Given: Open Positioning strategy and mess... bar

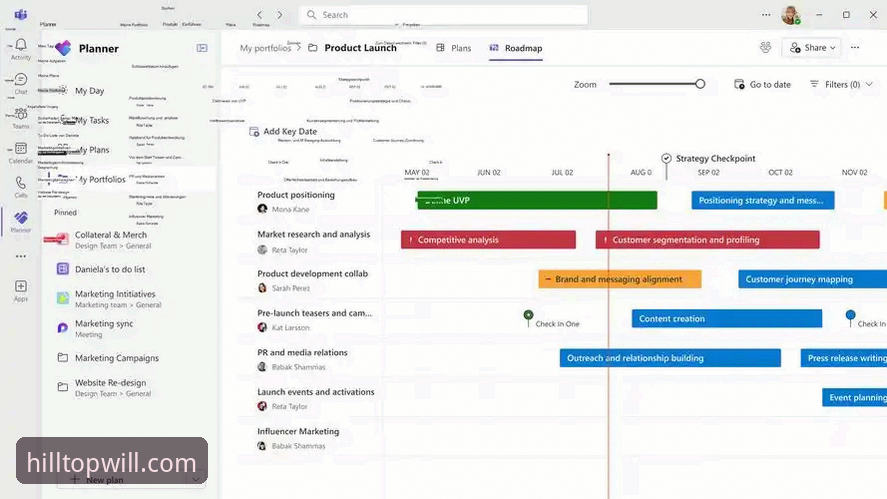Looking at the screenshot, I should click(763, 200).
